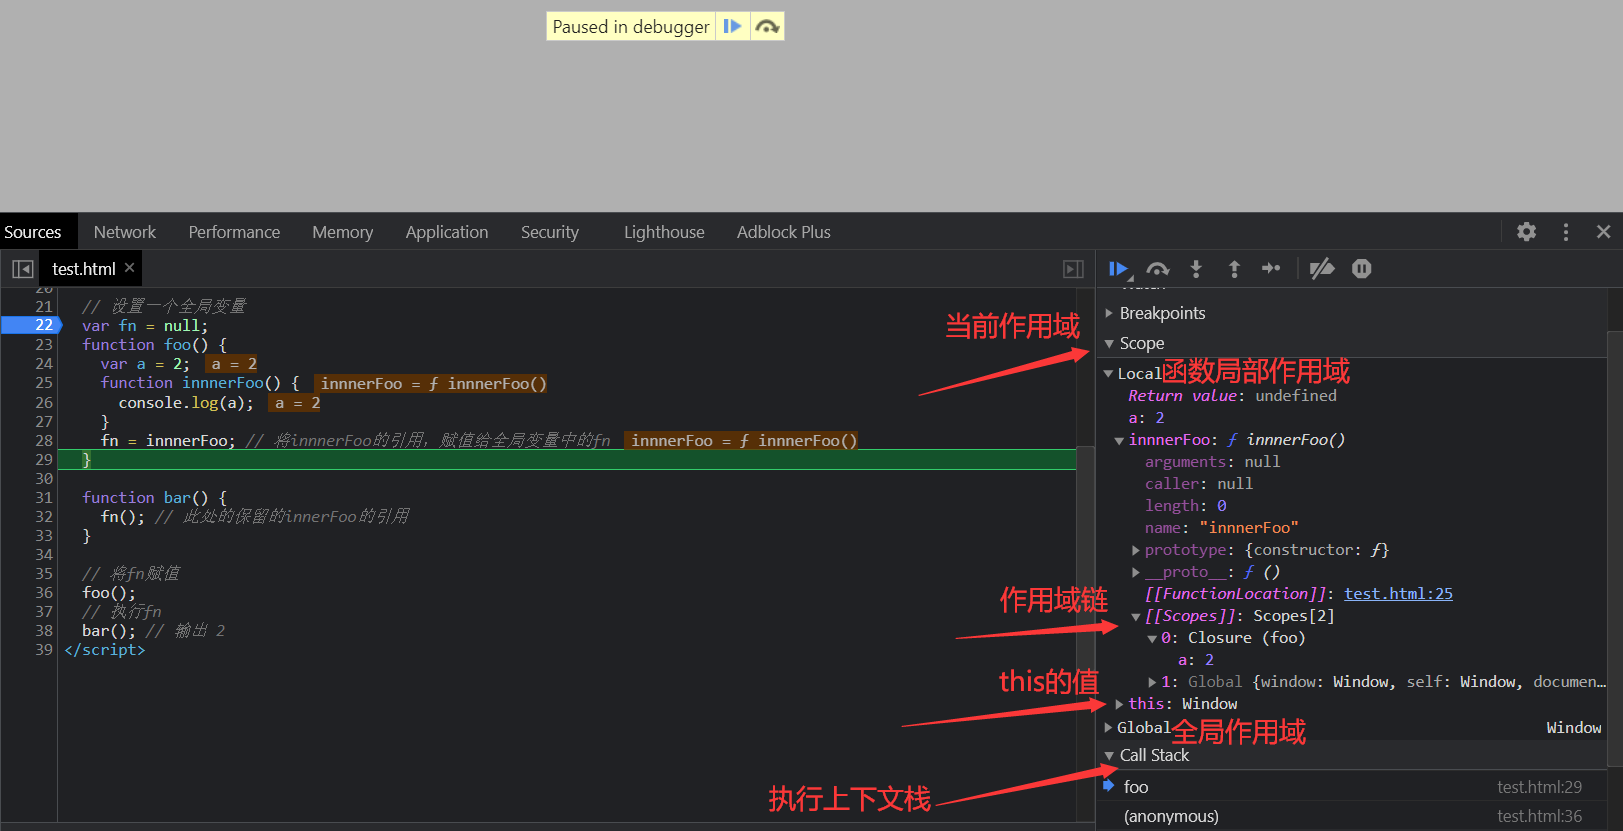Select the test.html editor tab
The image size is (1623, 831).
click(84, 269)
